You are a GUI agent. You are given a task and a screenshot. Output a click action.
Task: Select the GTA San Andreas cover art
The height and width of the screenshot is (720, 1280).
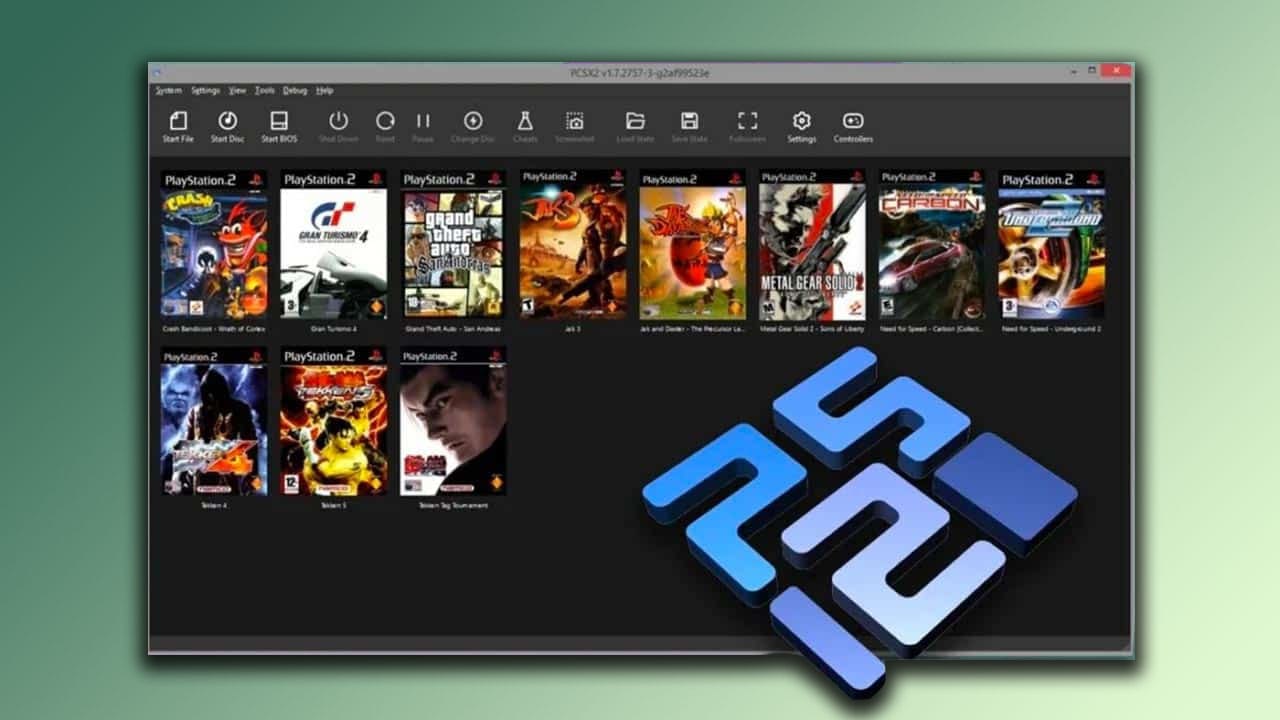453,245
